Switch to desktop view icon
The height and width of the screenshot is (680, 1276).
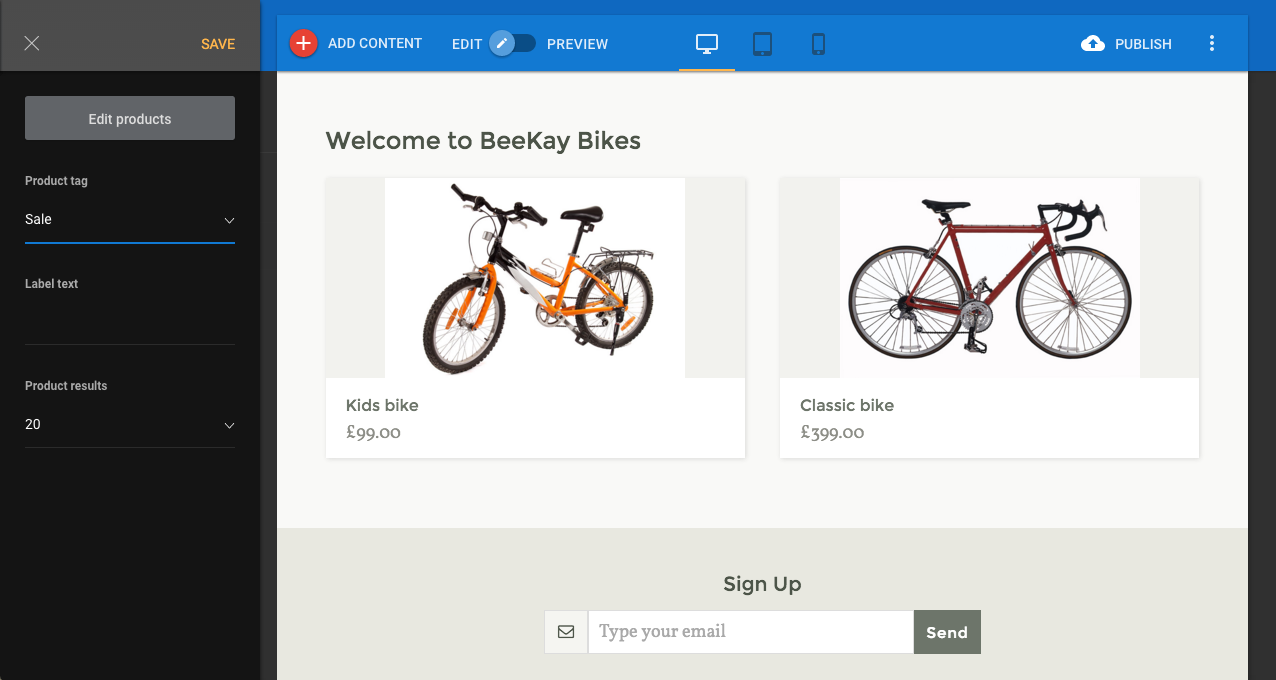click(707, 43)
